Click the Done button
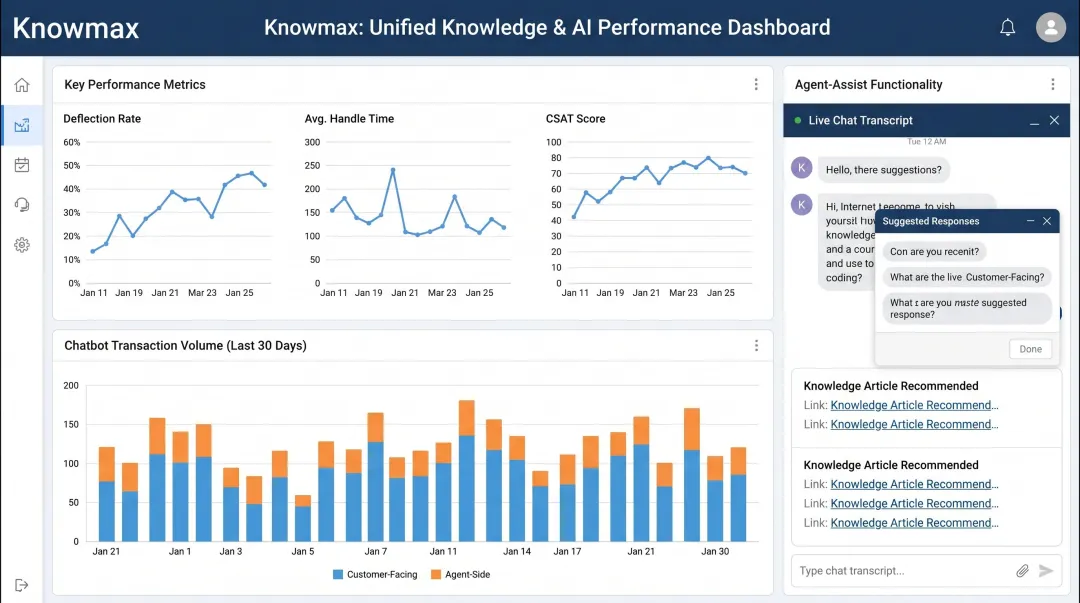This screenshot has height=603, width=1080. (1030, 349)
